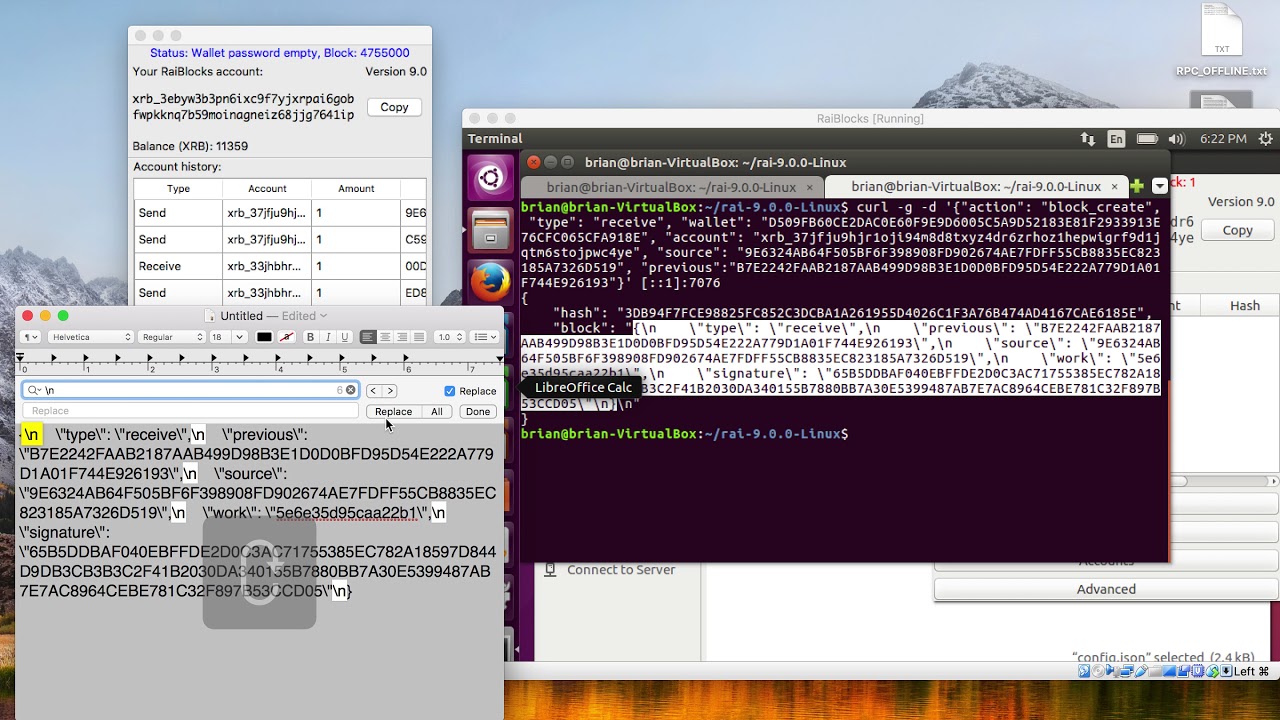Screen dimensions: 1280x720
Task: Open search options magnifier dropdown
Action: click(34, 391)
